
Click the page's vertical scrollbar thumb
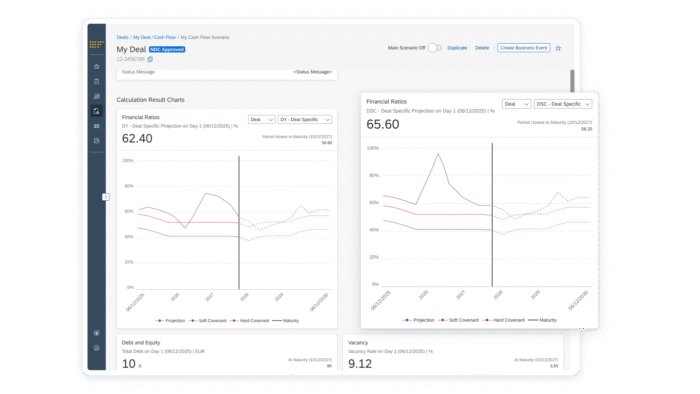[x=572, y=81]
